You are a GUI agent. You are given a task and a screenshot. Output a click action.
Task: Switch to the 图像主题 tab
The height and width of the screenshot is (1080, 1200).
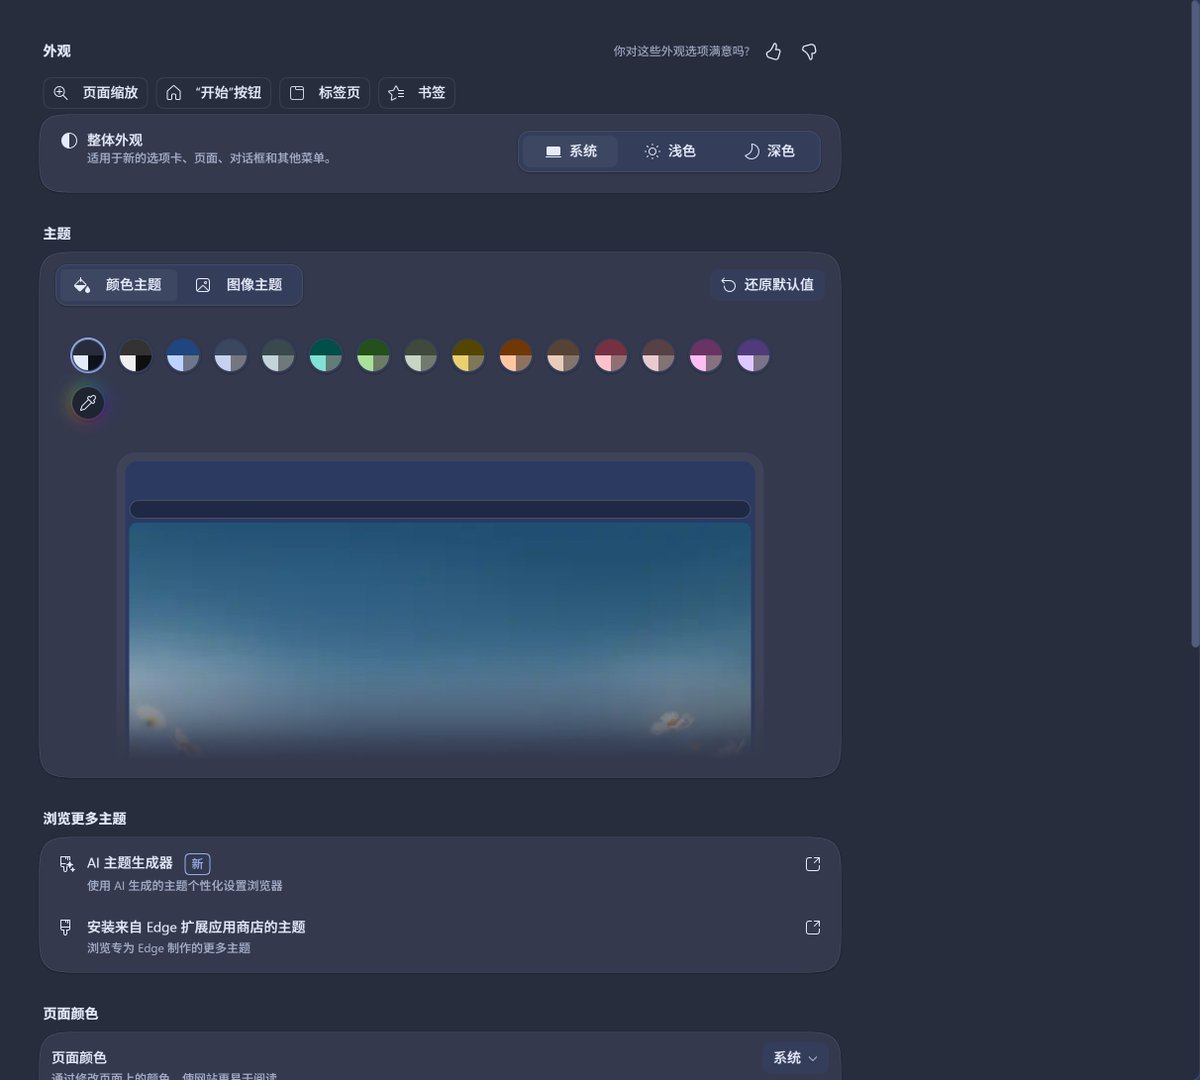pos(240,284)
